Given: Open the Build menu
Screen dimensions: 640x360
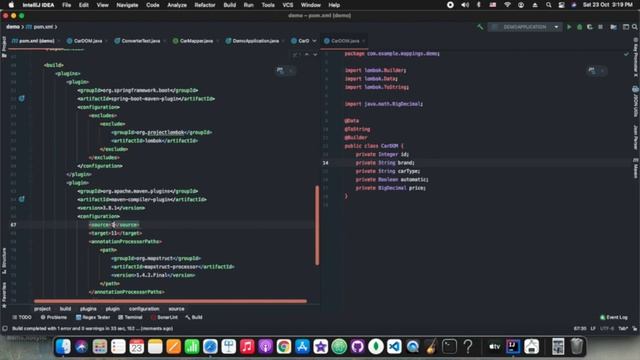Looking at the screenshot, I should pos(229,5).
